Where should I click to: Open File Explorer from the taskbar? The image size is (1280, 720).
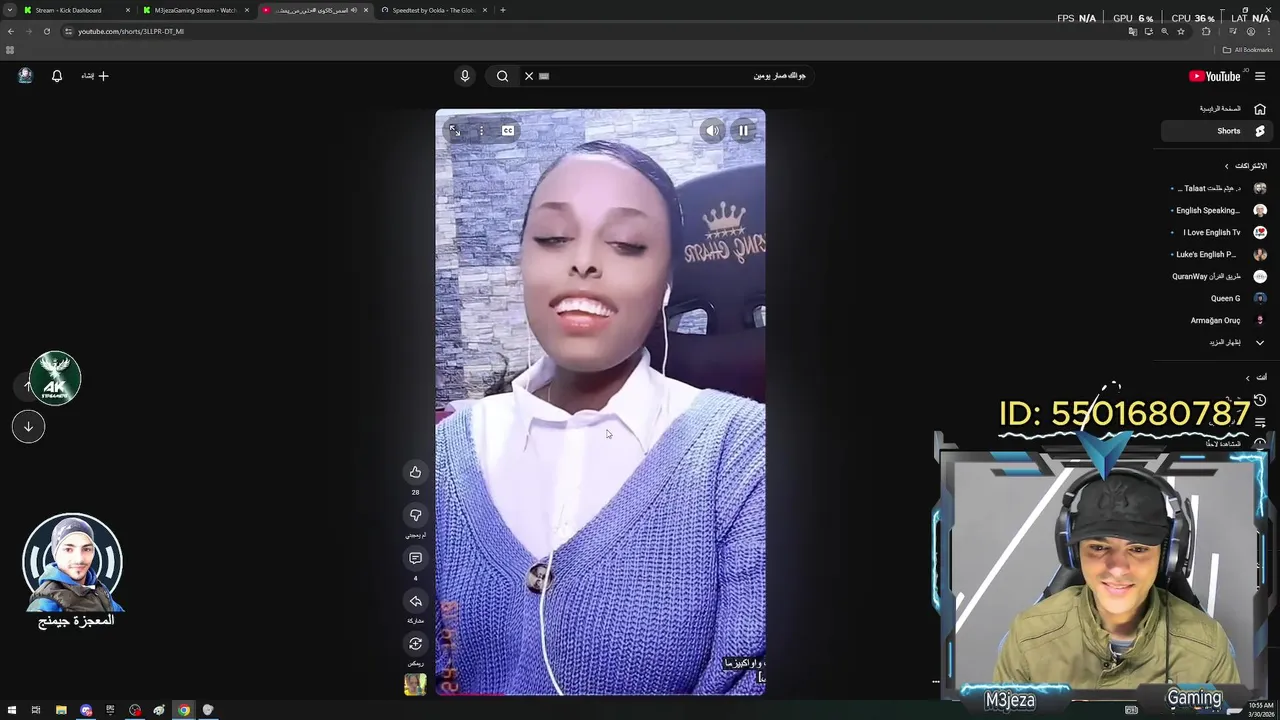tap(61, 710)
